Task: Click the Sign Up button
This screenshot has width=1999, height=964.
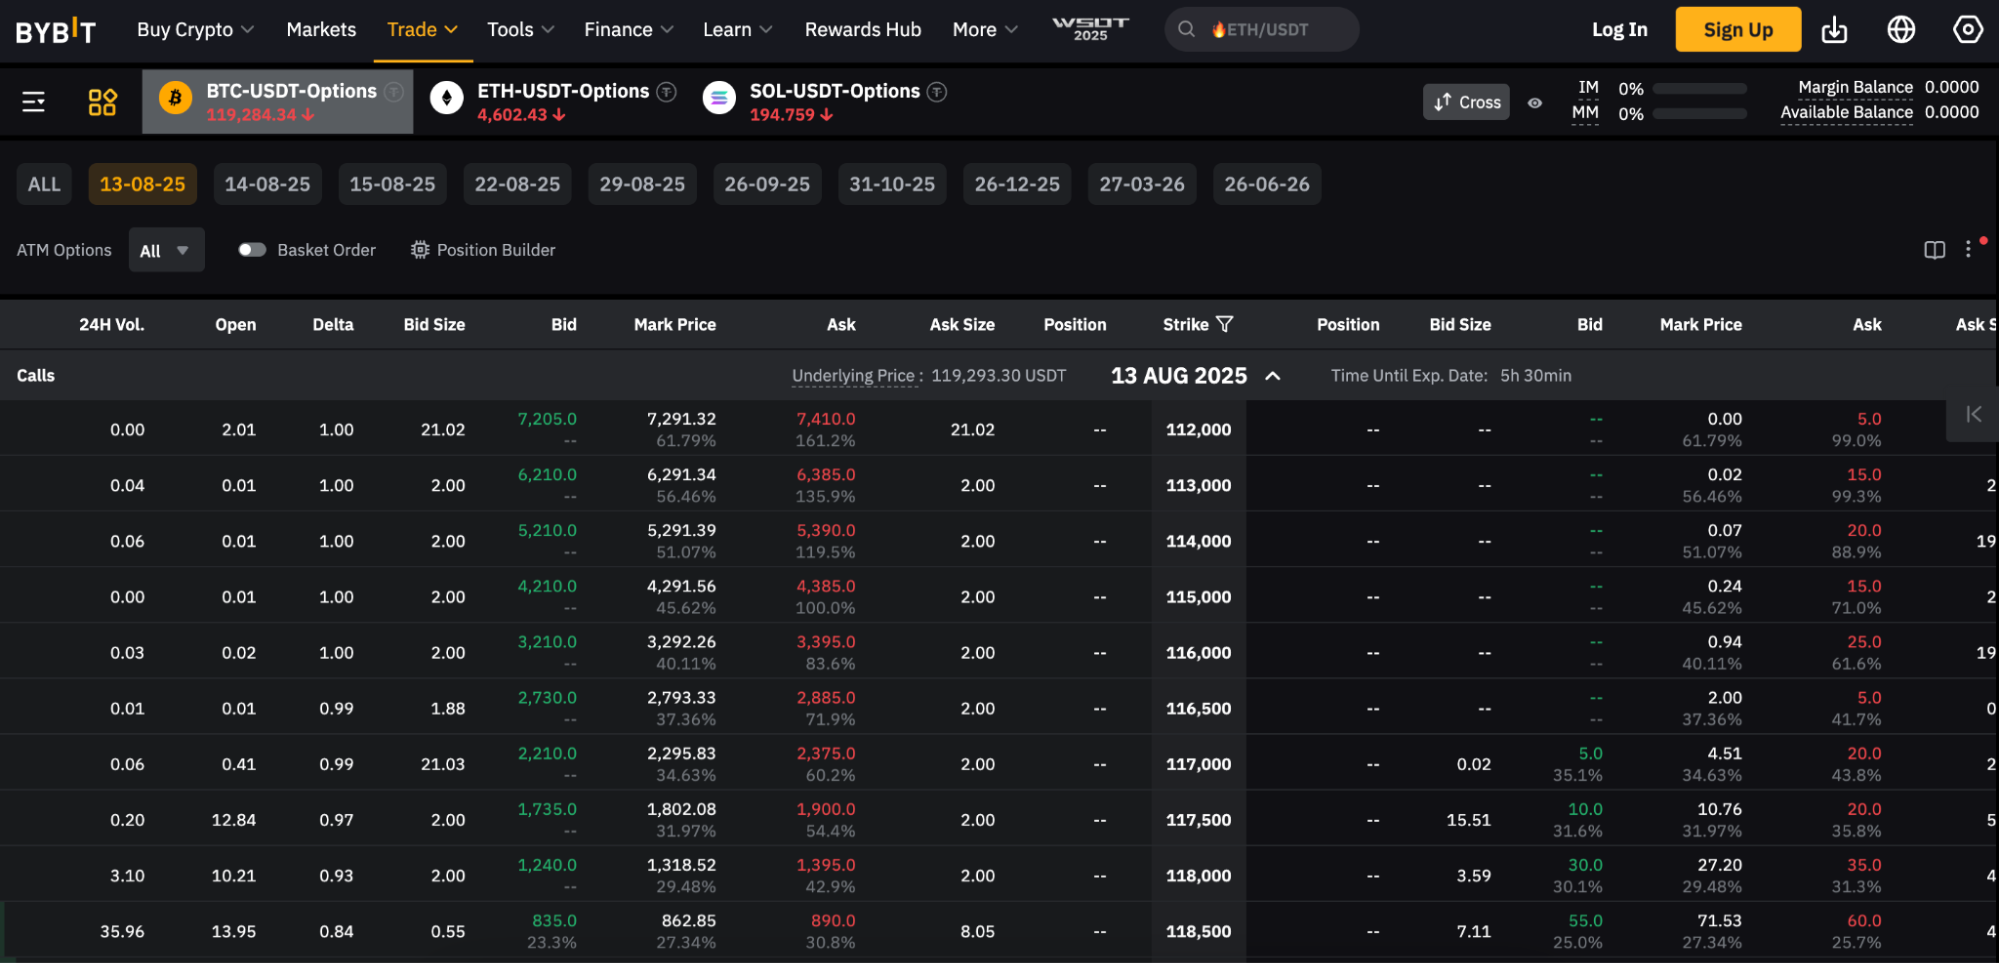Action: (x=1737, y=29)
